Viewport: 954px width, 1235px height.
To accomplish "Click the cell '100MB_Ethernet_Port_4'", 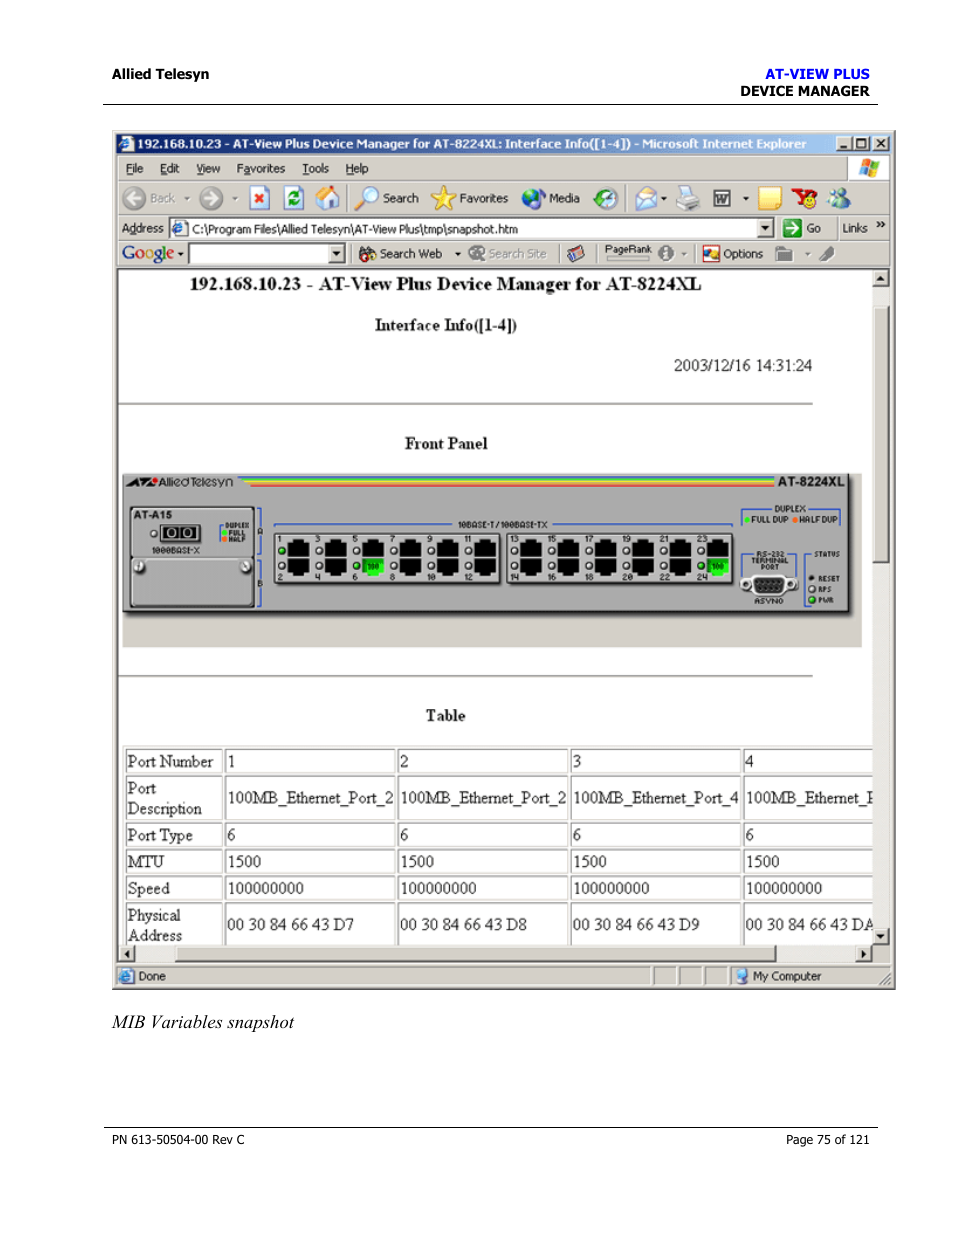I will pos(656,798).
